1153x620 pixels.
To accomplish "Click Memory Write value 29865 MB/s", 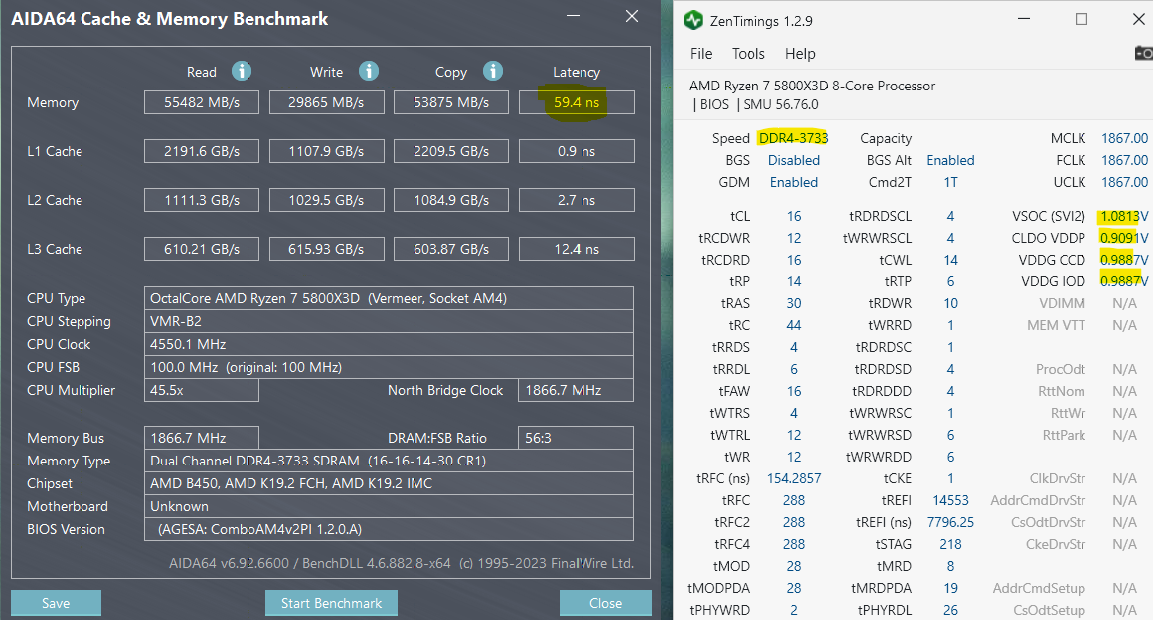I will 326,102.
